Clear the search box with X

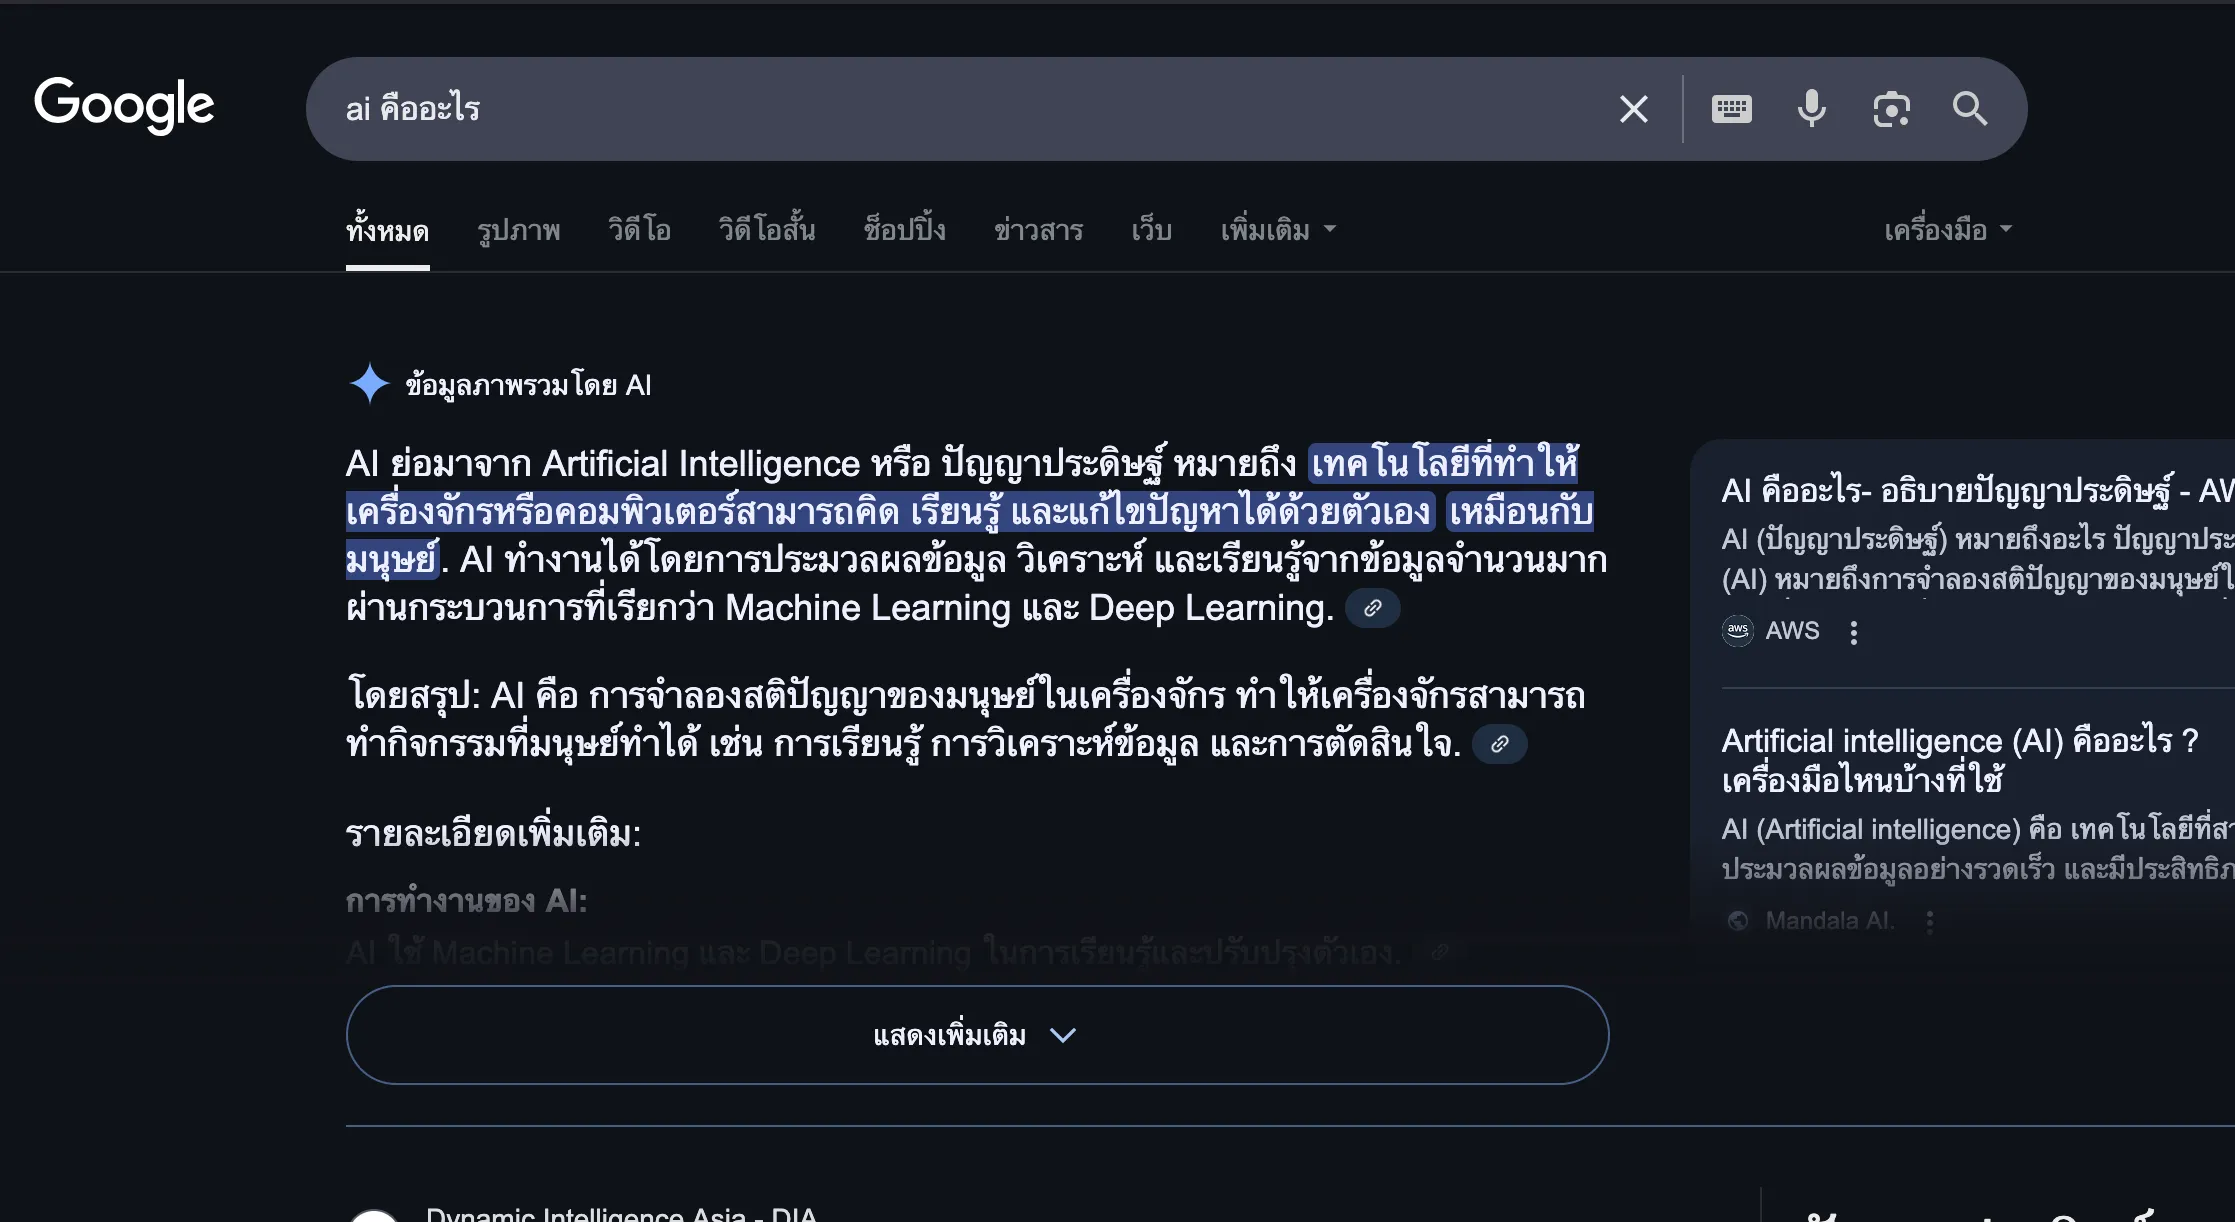(1633, 109)
